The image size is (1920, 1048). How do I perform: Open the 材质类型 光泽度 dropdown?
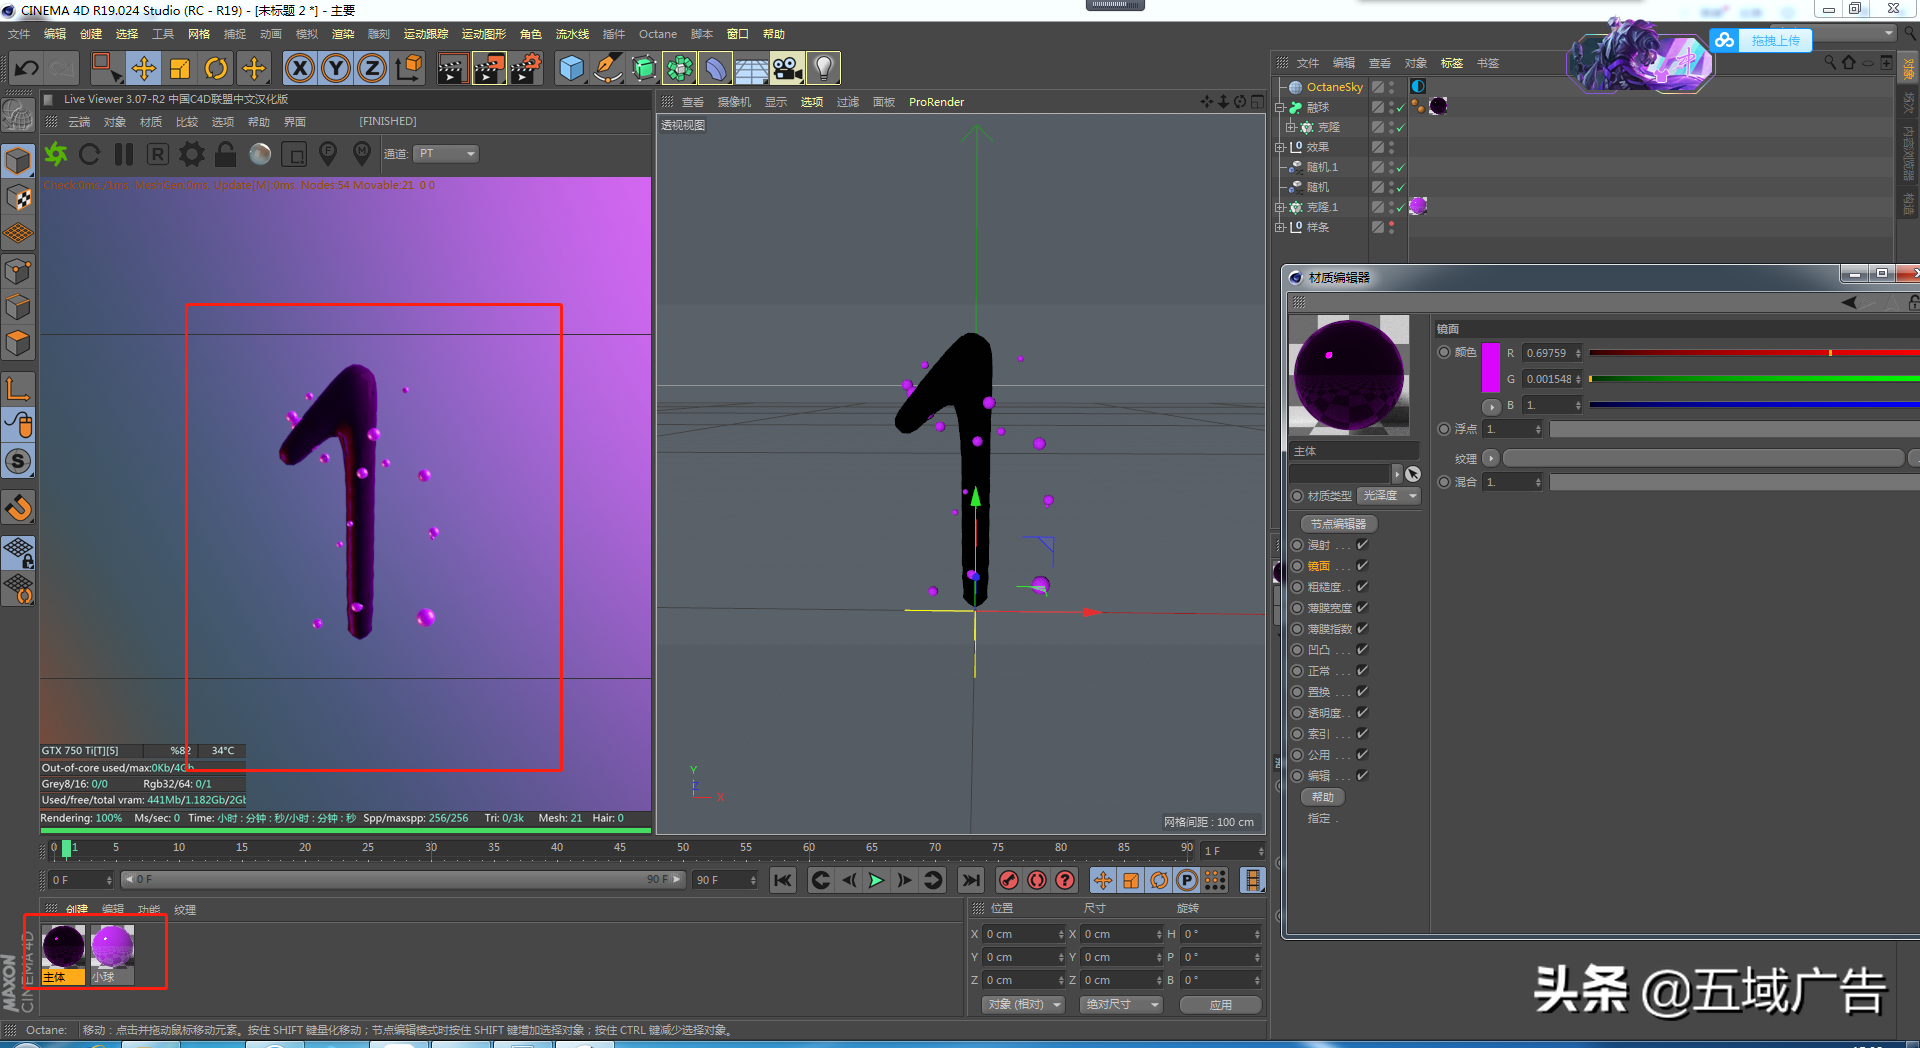[1390, 496]
